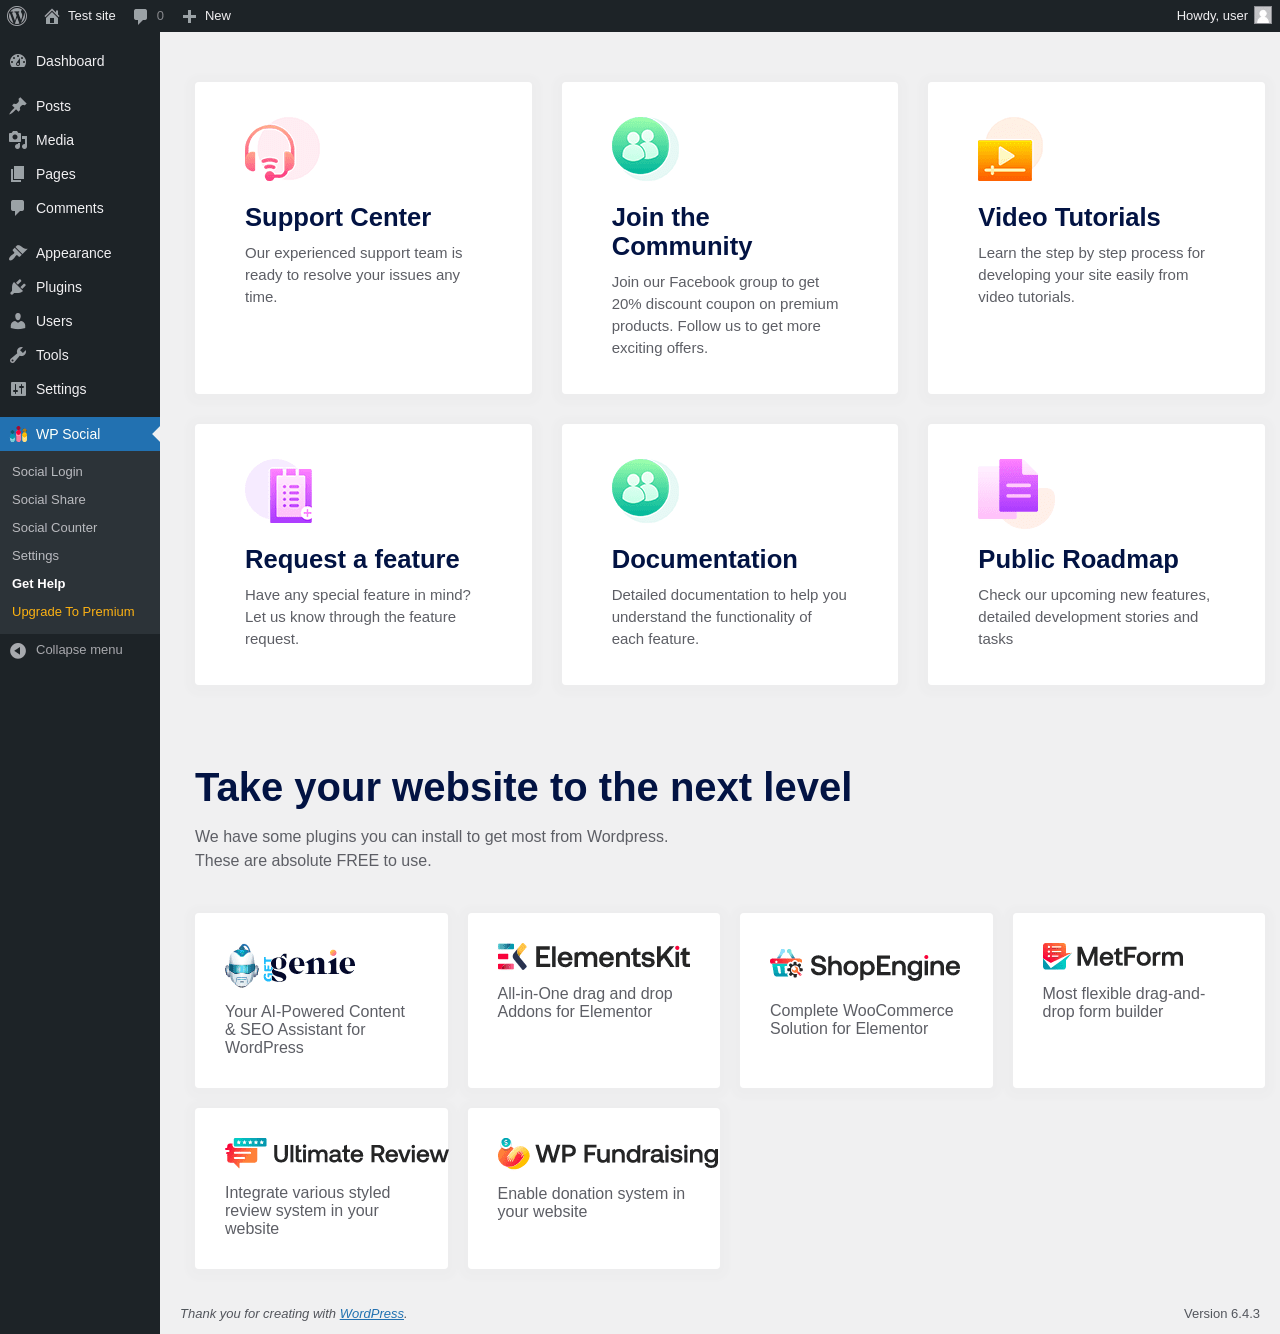Click the Users person icon
Image resolution: width=1280 pixels, height=1334 pixels.
click(18, 321)
